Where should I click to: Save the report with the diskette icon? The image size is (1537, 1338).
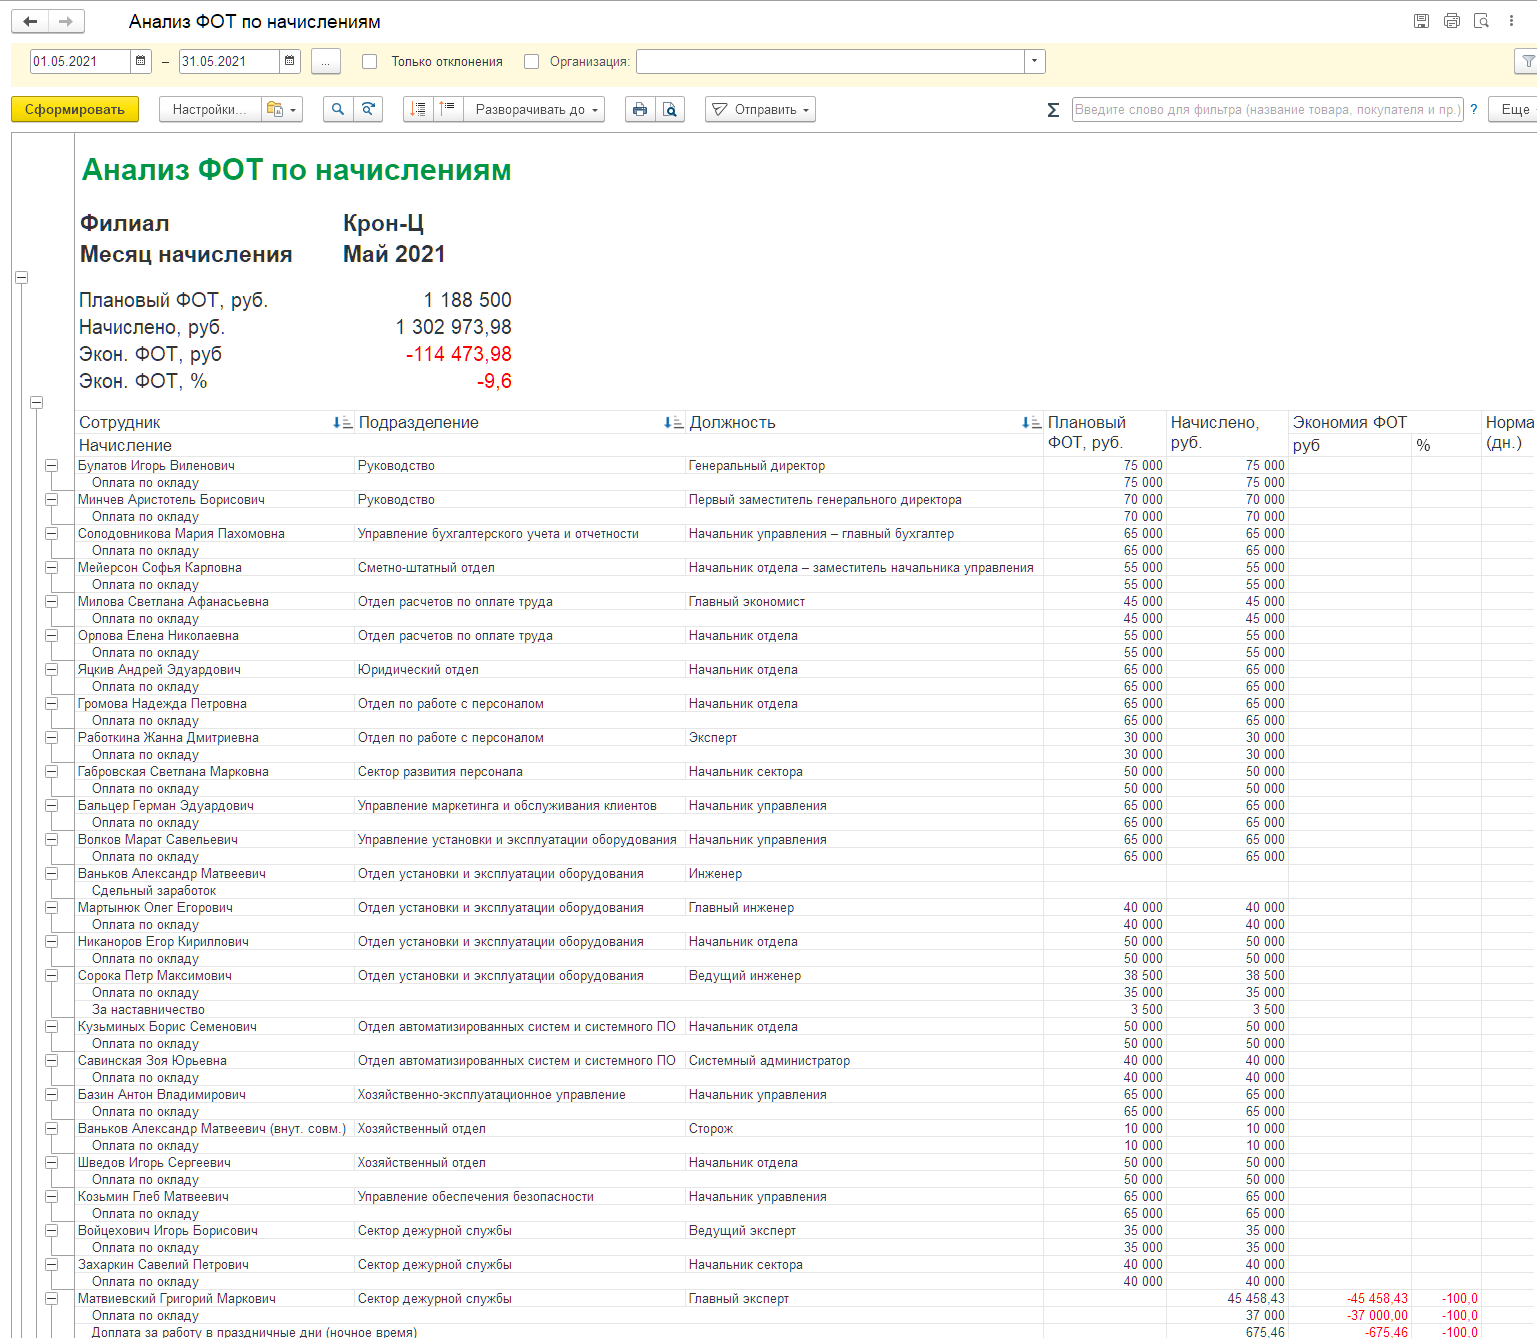pos(1421,21)
